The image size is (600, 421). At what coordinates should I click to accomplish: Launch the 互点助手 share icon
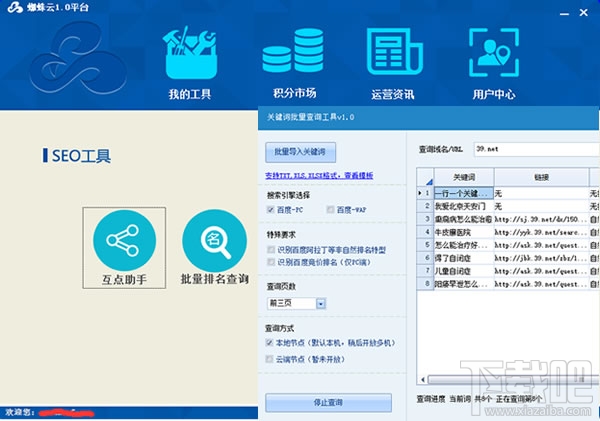point(124,240)
